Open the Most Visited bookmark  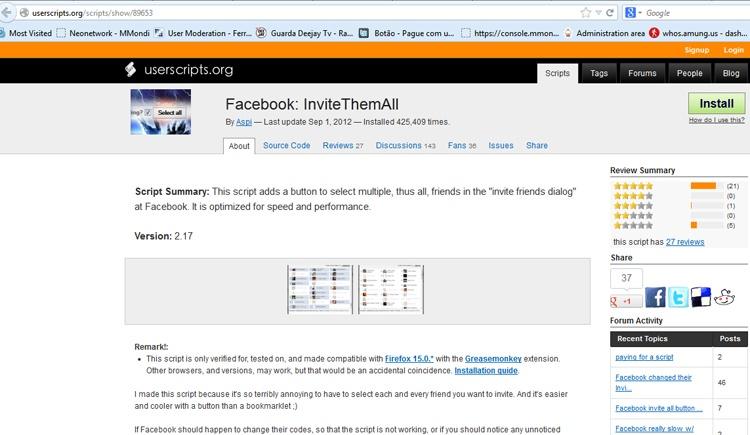(26, 33)
